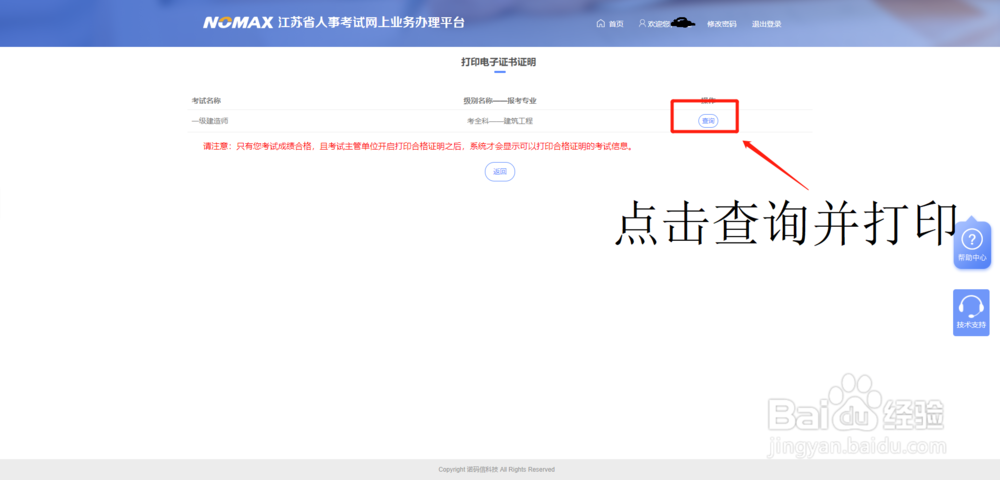Click the 级别名称——报考专业 column header

click(x=500, y=101)
